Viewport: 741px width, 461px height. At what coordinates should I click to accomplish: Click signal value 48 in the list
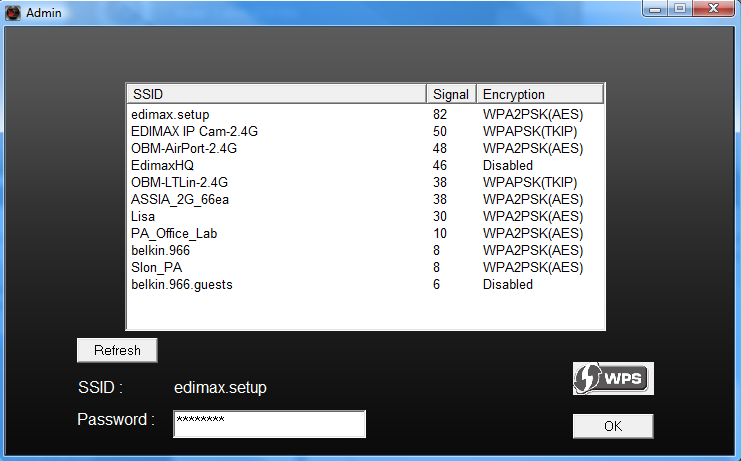point(439,148)
